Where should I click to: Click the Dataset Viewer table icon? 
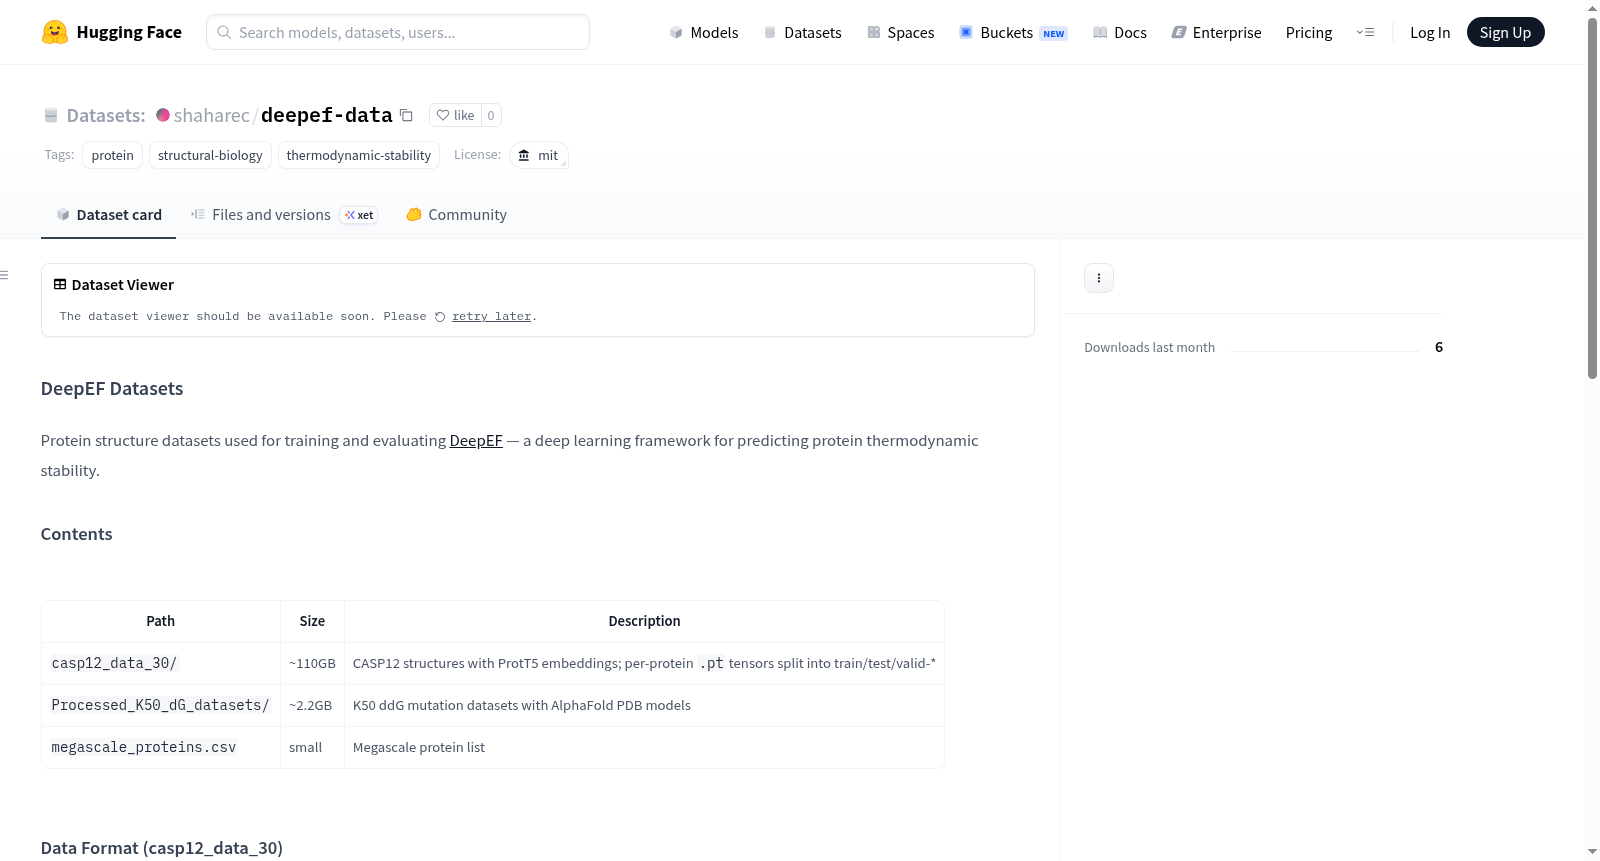pos(60,285)
